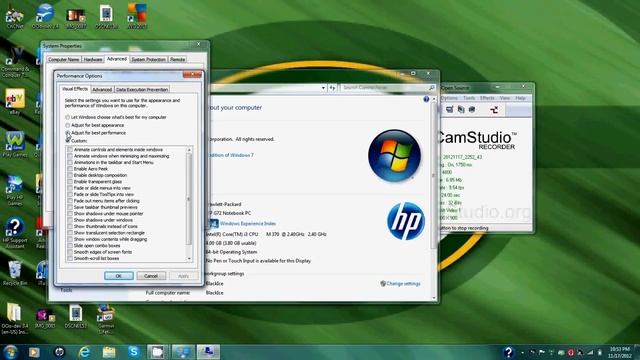Click the edition of Windows 7 link

point(231,155)
